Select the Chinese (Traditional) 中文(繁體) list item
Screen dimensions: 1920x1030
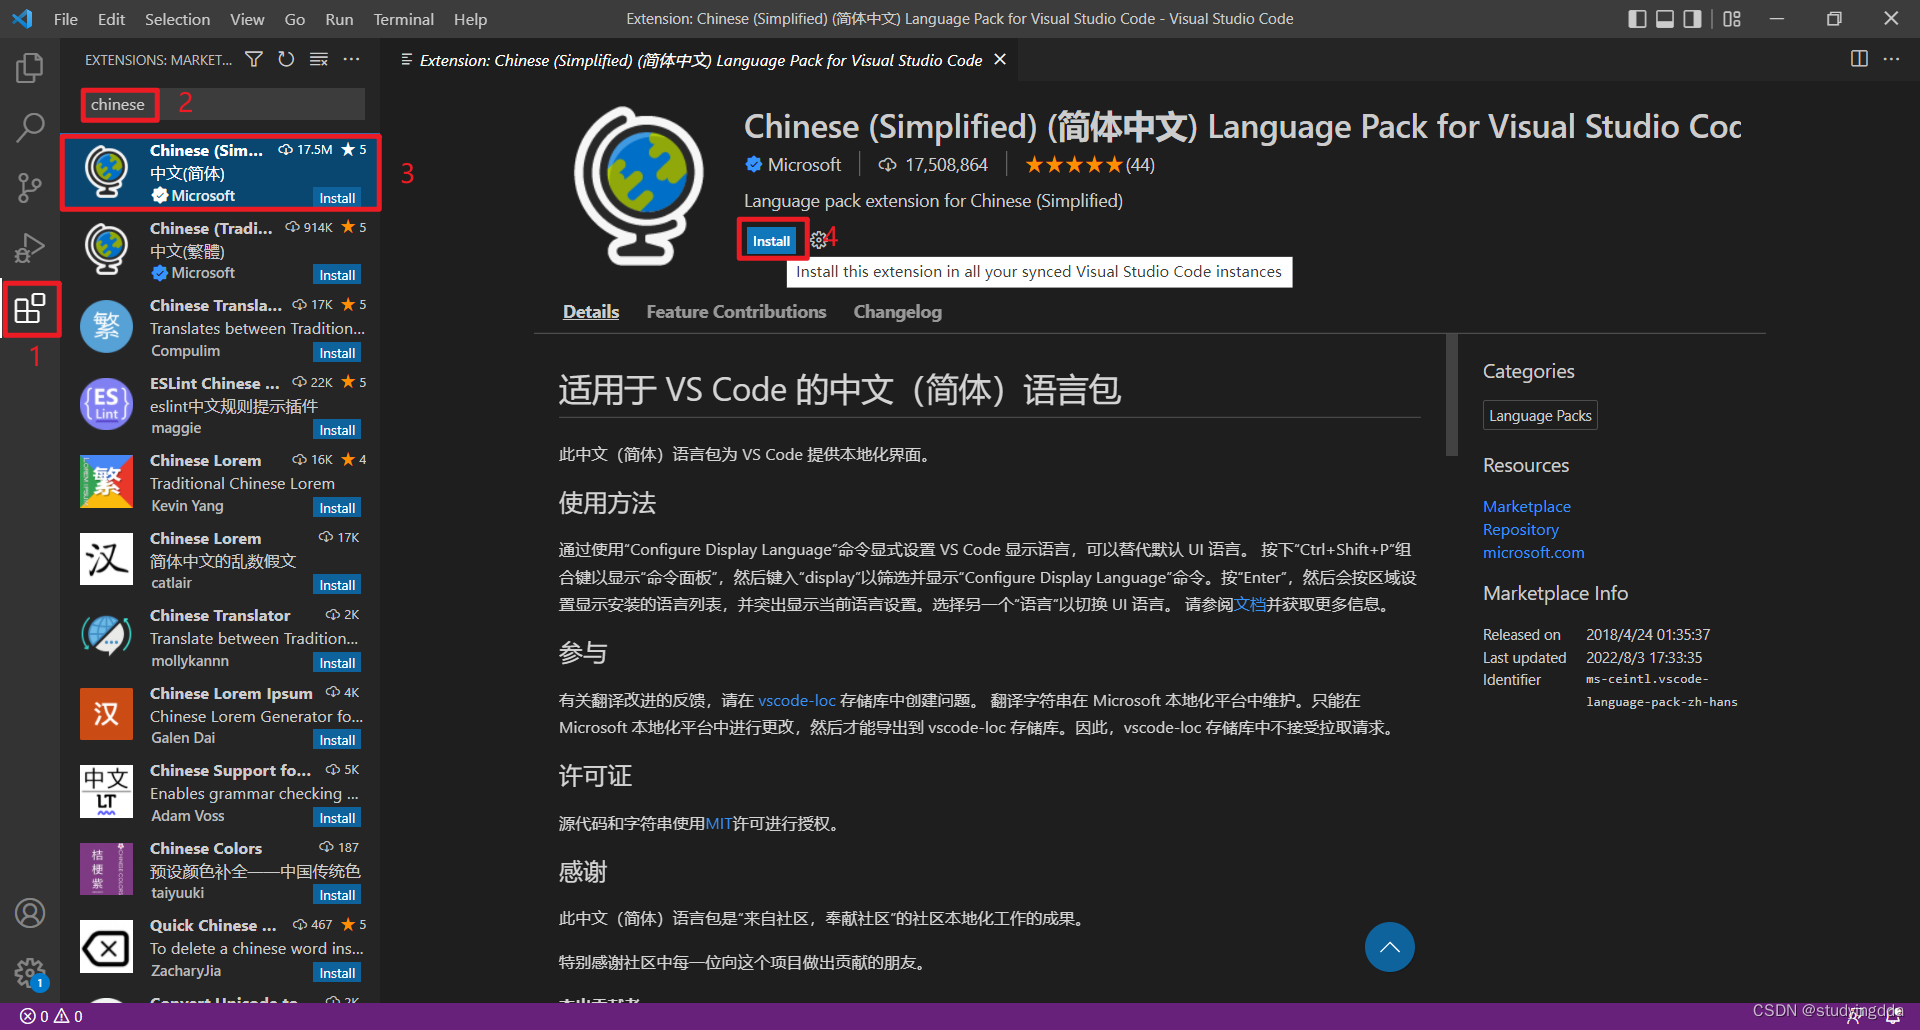point(222,250)
